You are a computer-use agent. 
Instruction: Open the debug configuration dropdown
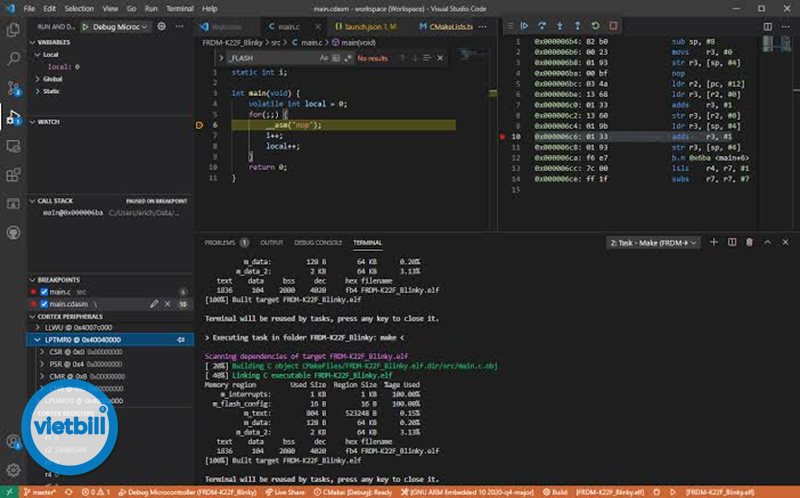116,27
